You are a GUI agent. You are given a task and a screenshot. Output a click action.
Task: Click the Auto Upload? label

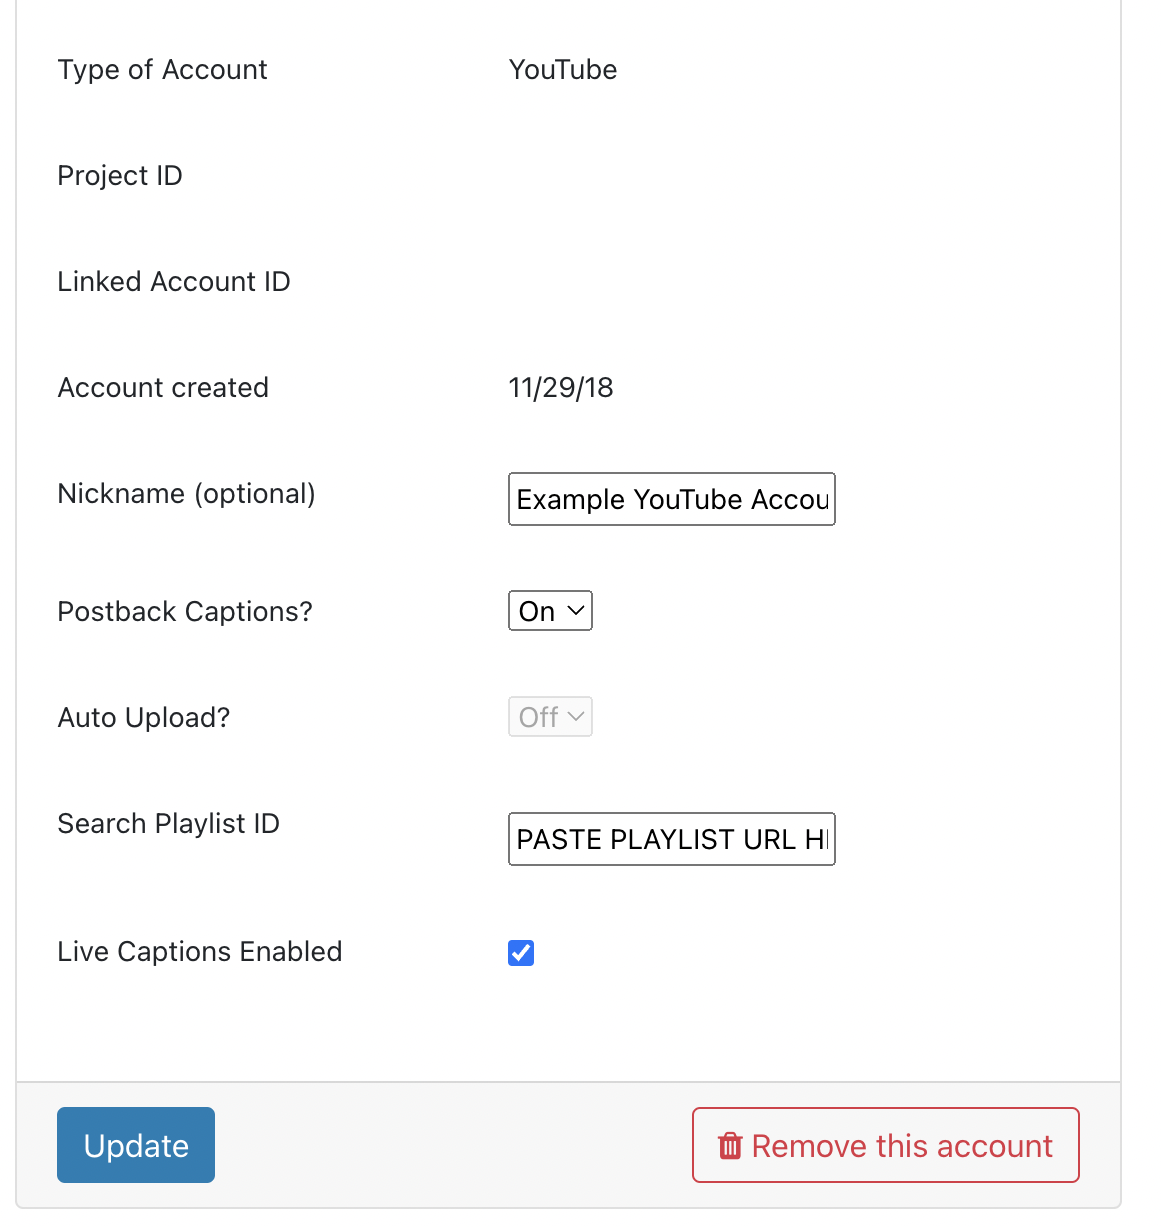coord(144,717)
